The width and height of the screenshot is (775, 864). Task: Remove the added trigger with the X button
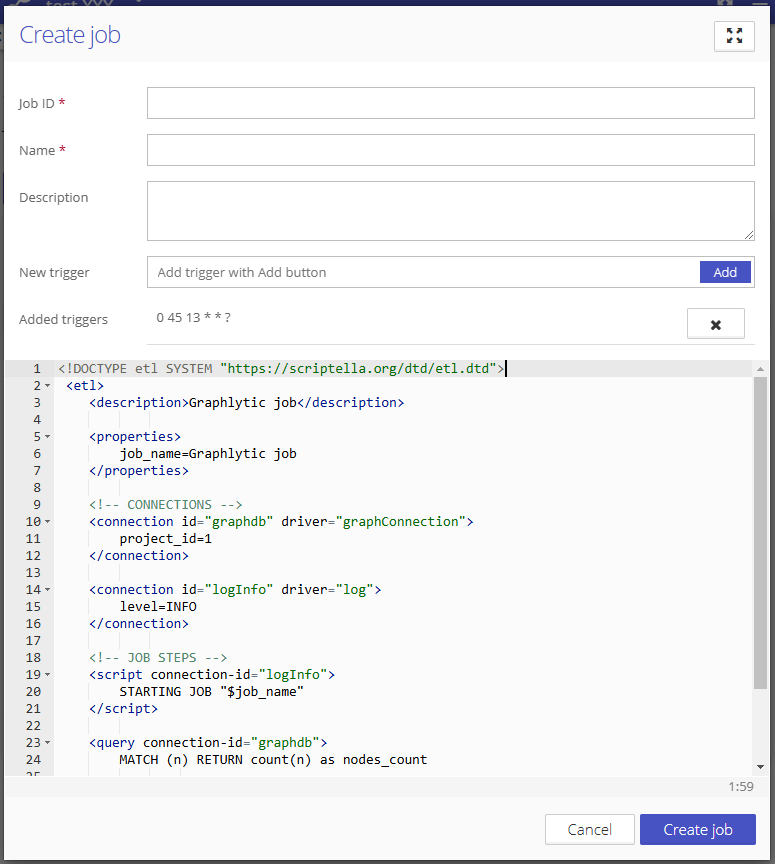[715, 324]
